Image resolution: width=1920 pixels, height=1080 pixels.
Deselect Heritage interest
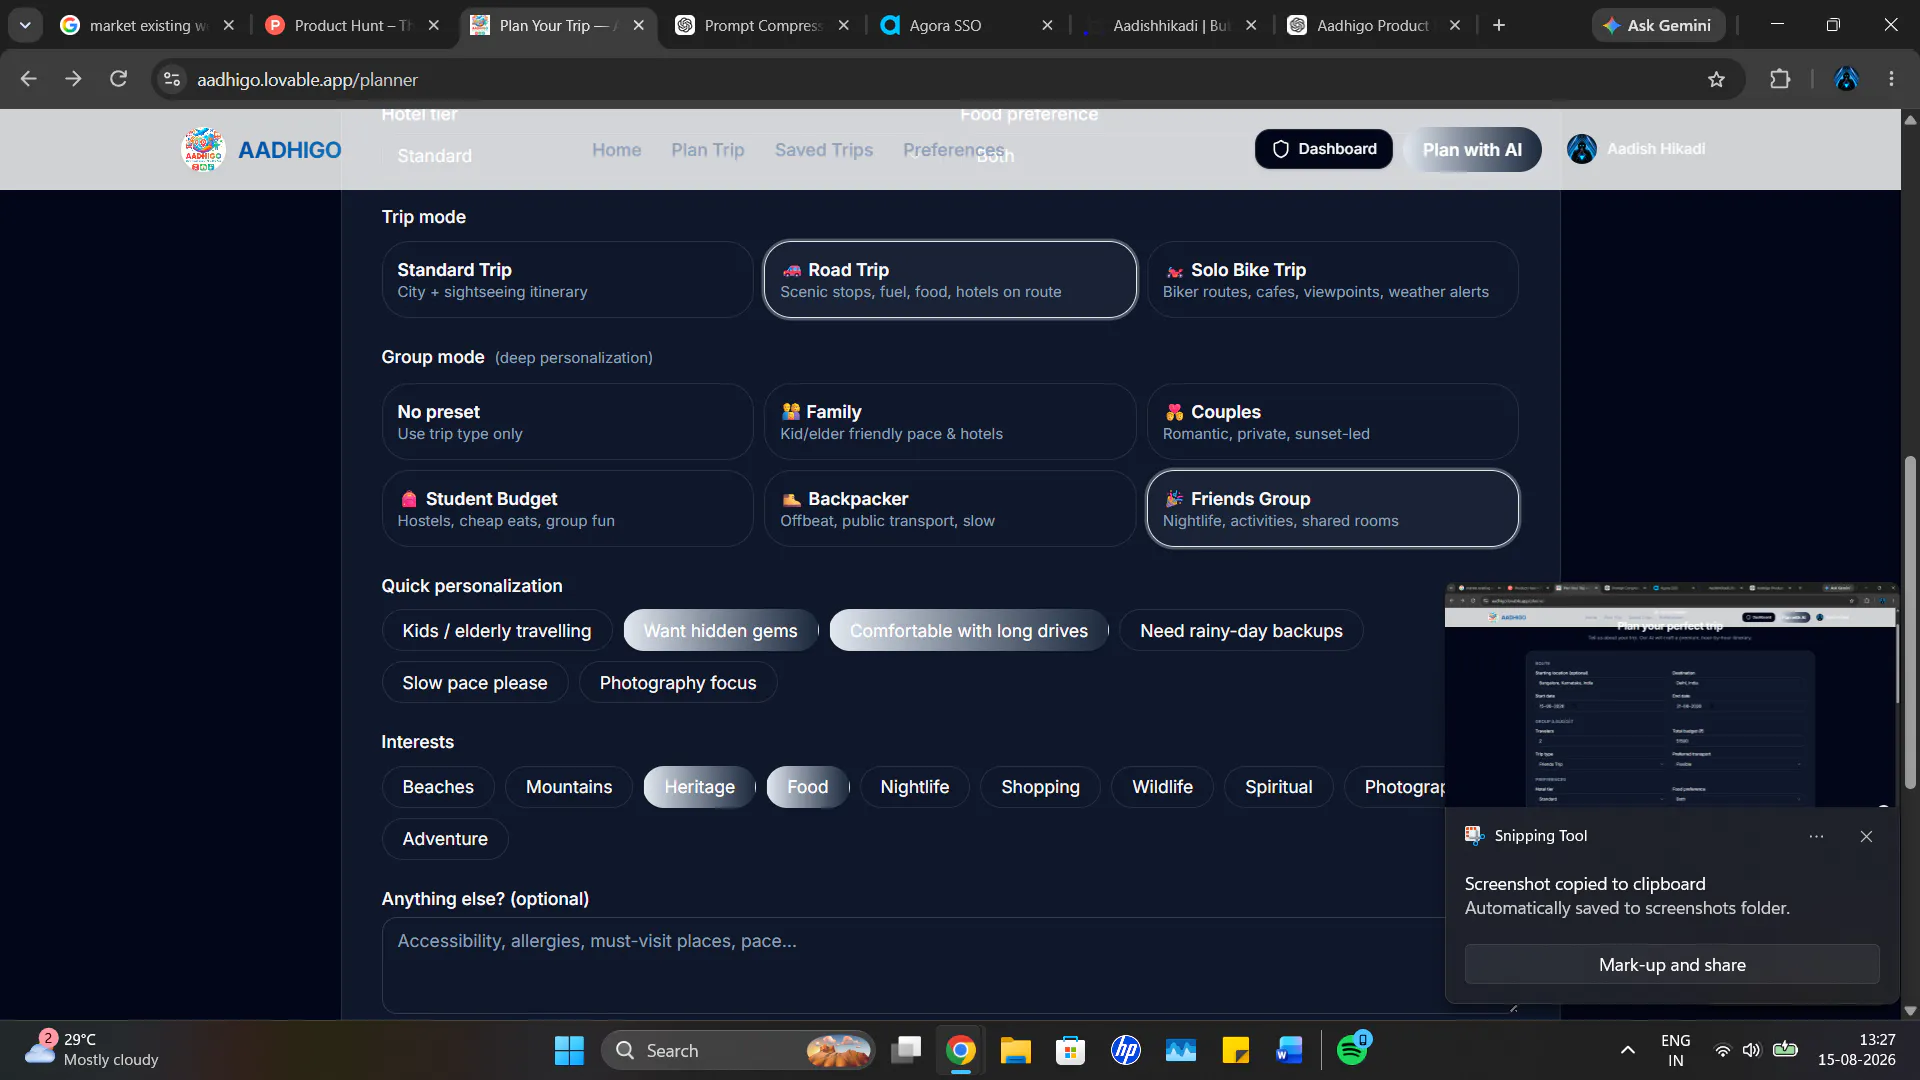699,787
